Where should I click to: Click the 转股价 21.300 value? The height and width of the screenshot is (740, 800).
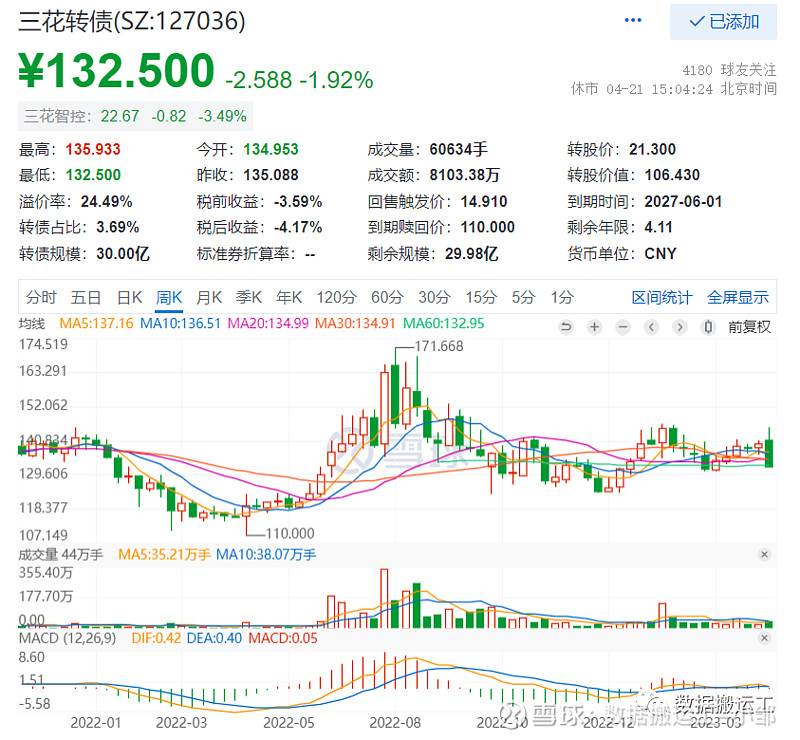(652, 150)
